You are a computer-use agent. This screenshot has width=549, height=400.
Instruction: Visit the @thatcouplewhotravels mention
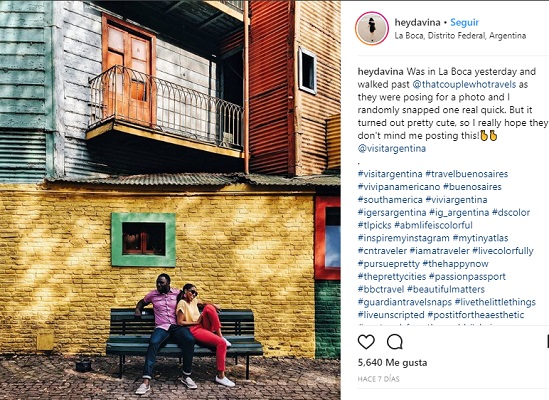tap(464, 84)
